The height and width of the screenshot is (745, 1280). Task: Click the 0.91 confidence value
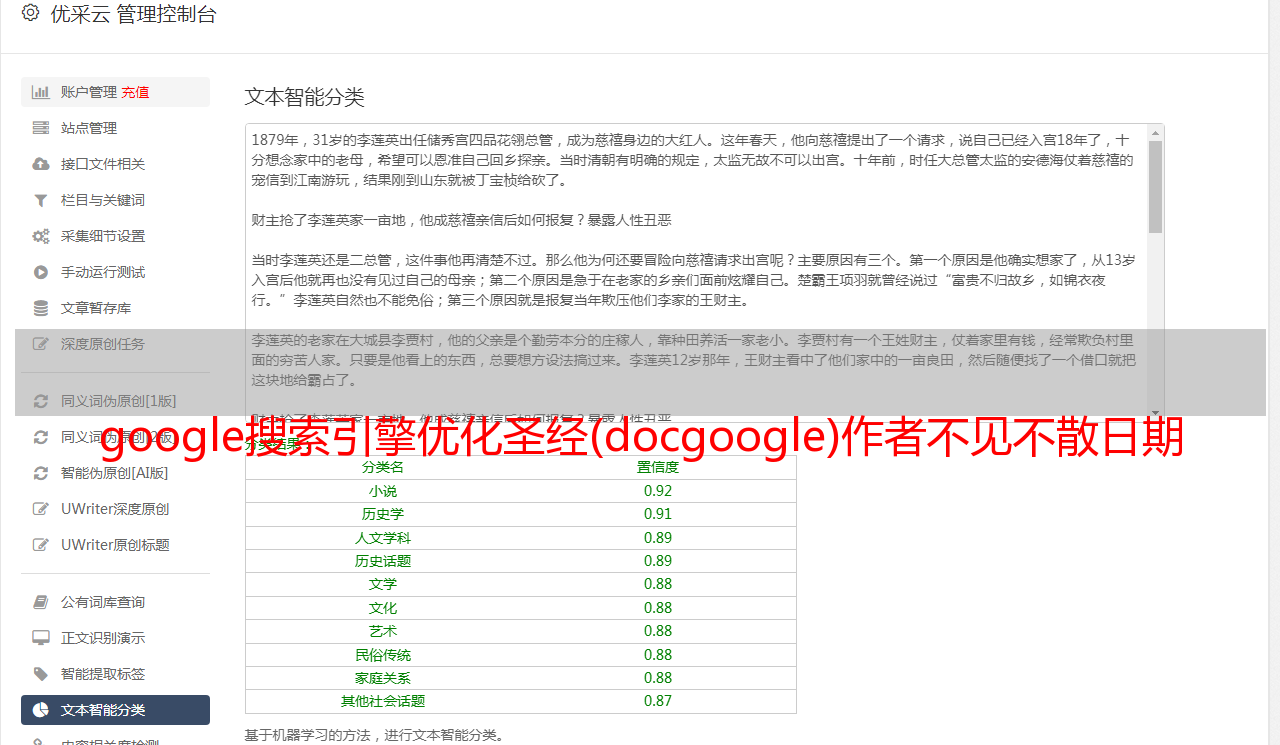point(658,514)
